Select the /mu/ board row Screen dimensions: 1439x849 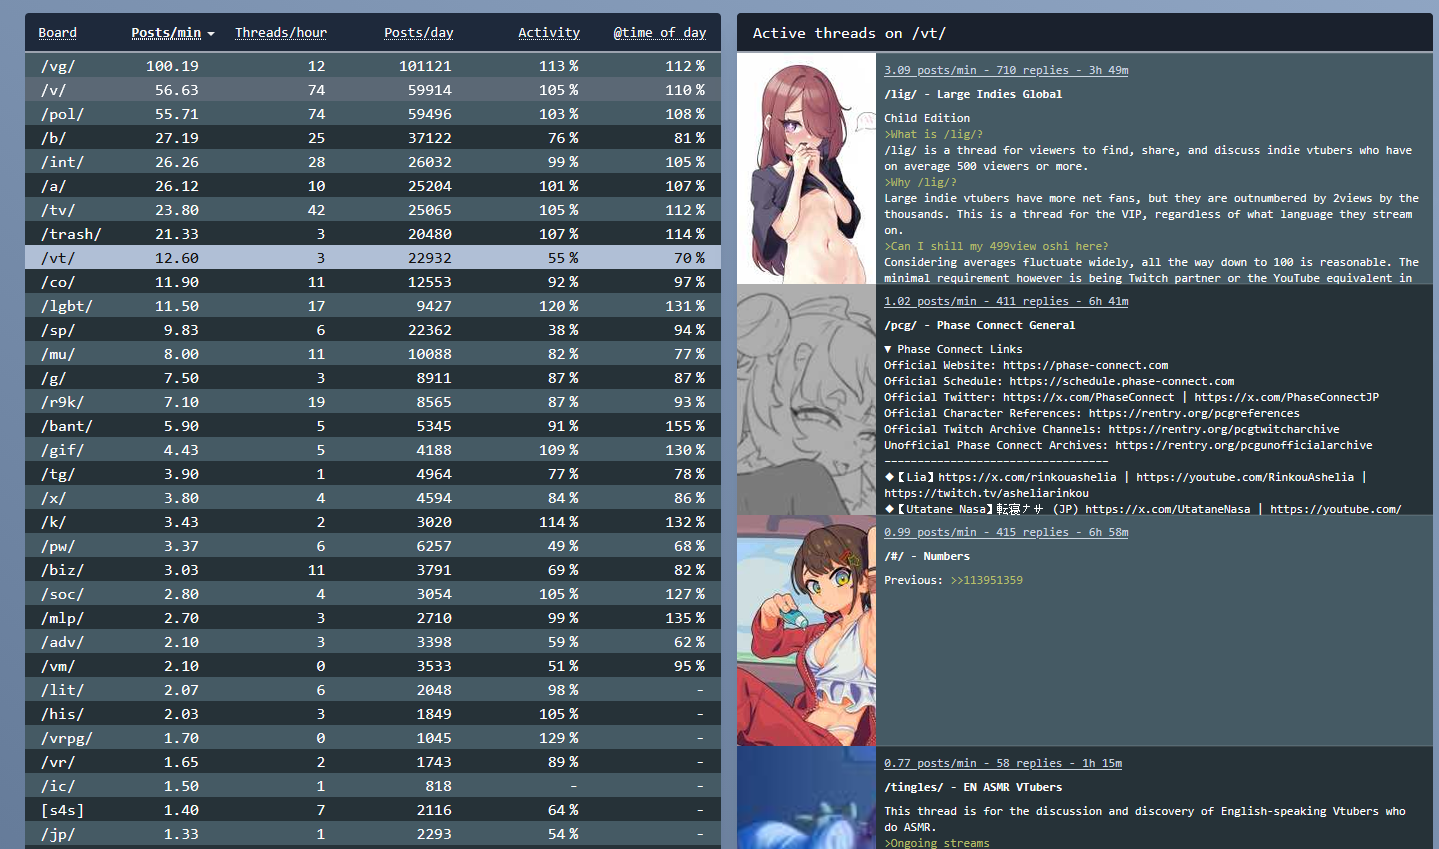tap(373, 354)
